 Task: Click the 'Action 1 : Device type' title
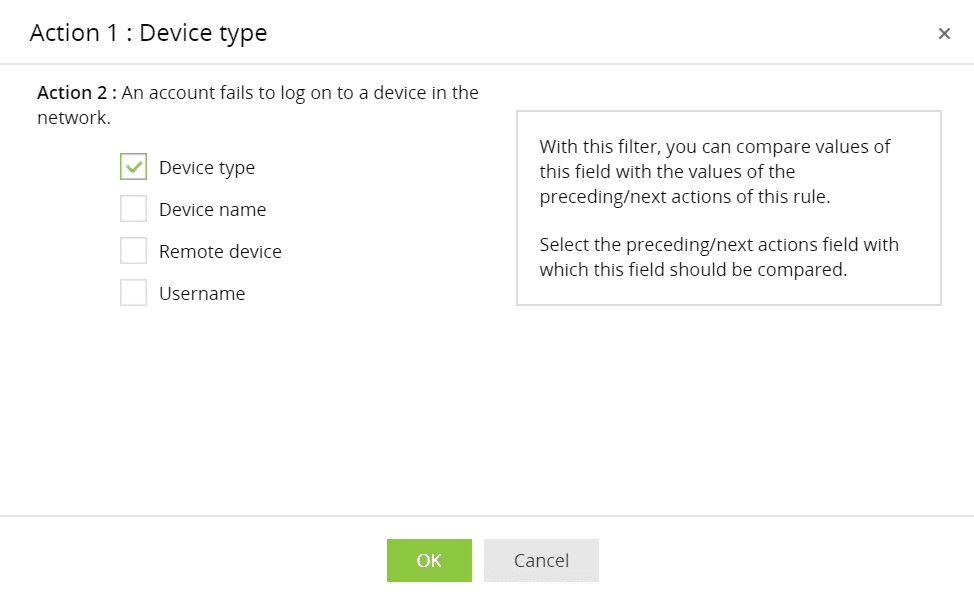coord(148,33)
